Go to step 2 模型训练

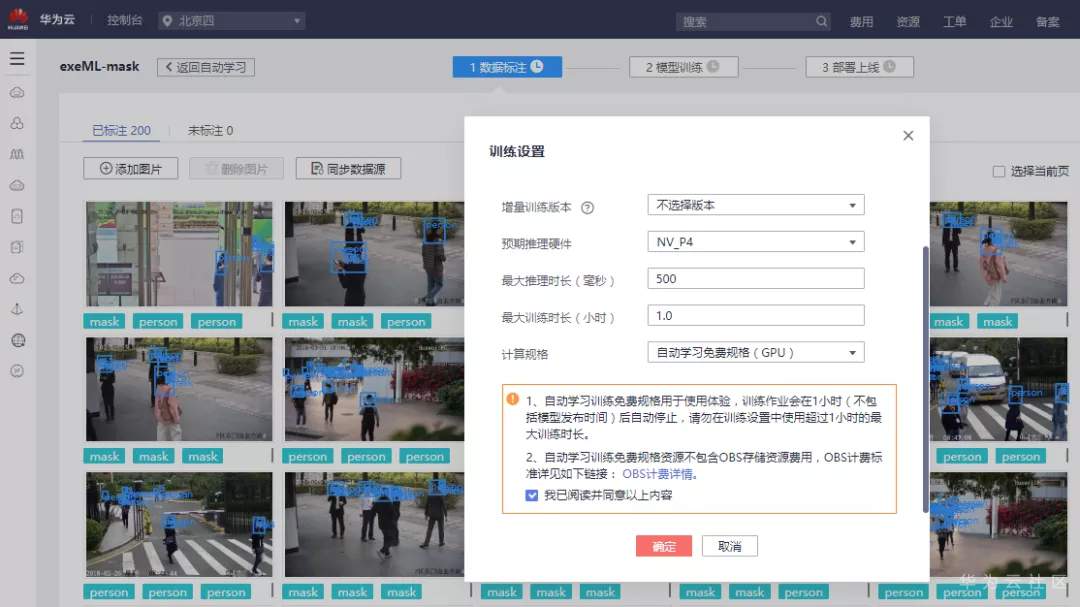pos(683,67)
